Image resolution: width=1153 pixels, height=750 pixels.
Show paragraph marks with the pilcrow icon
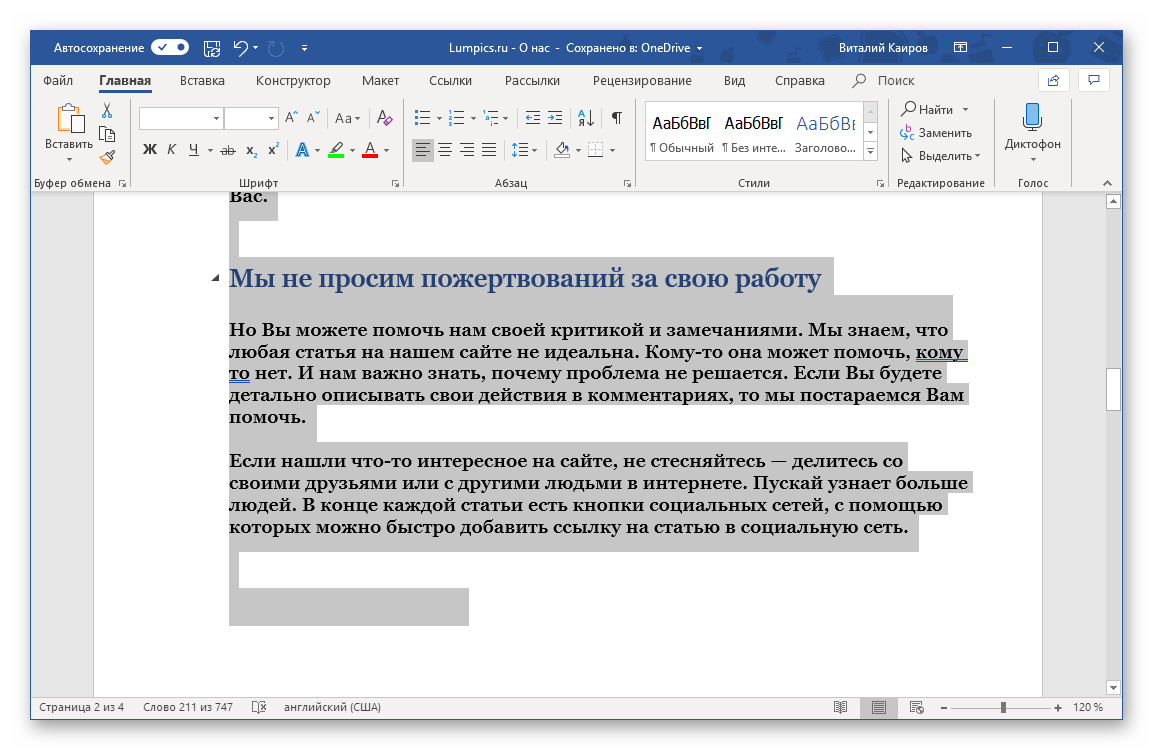click(616, 118)
